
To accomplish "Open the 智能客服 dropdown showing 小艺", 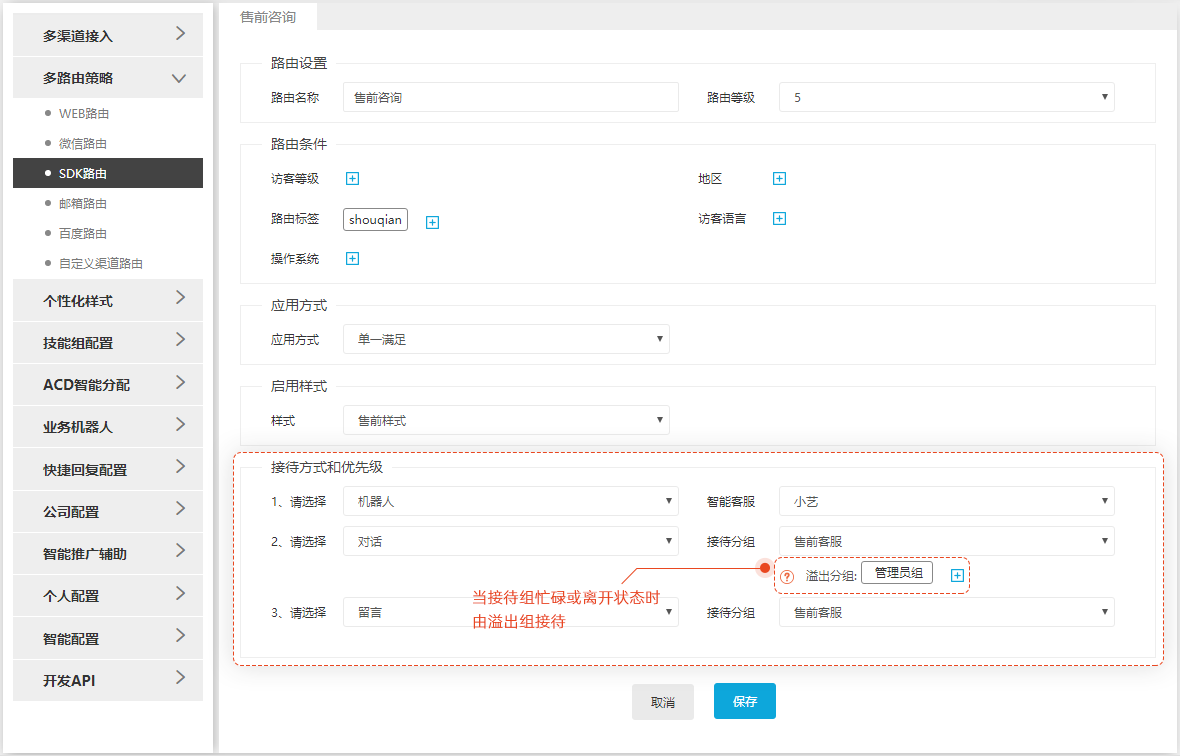I will pos(947,501).
